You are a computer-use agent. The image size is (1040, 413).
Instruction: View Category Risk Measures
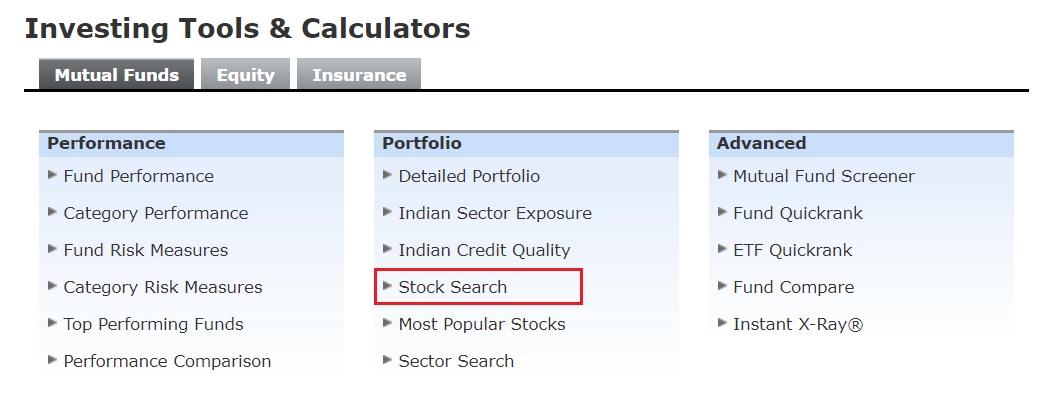click(x=162, y=287)
